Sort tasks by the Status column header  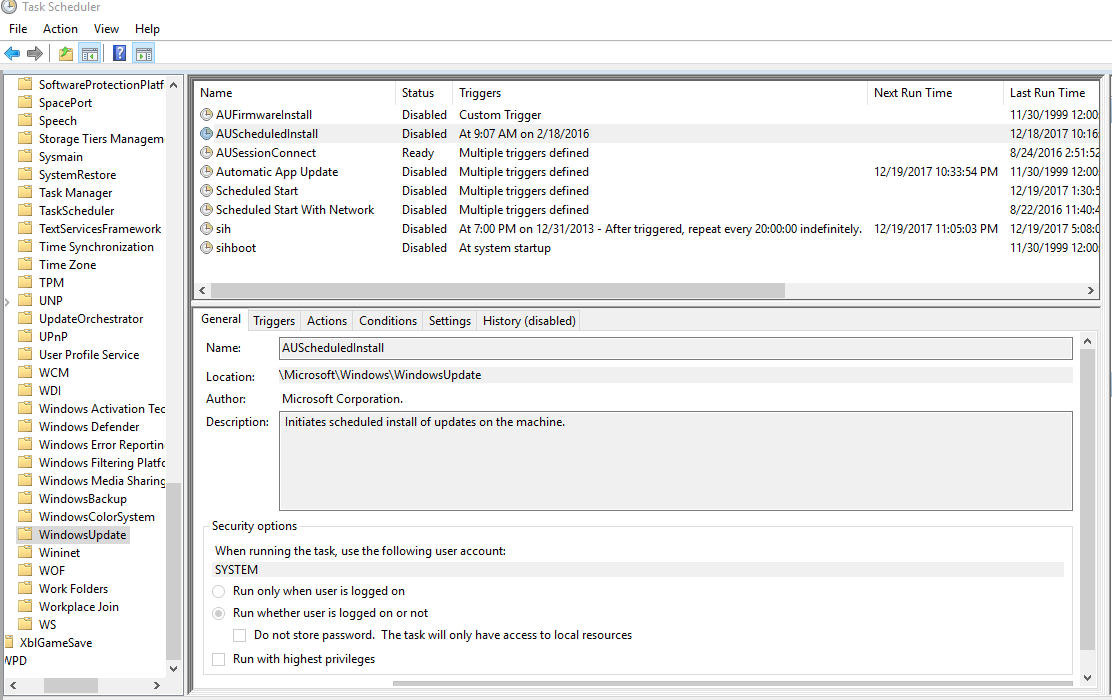tap(418, 93)
